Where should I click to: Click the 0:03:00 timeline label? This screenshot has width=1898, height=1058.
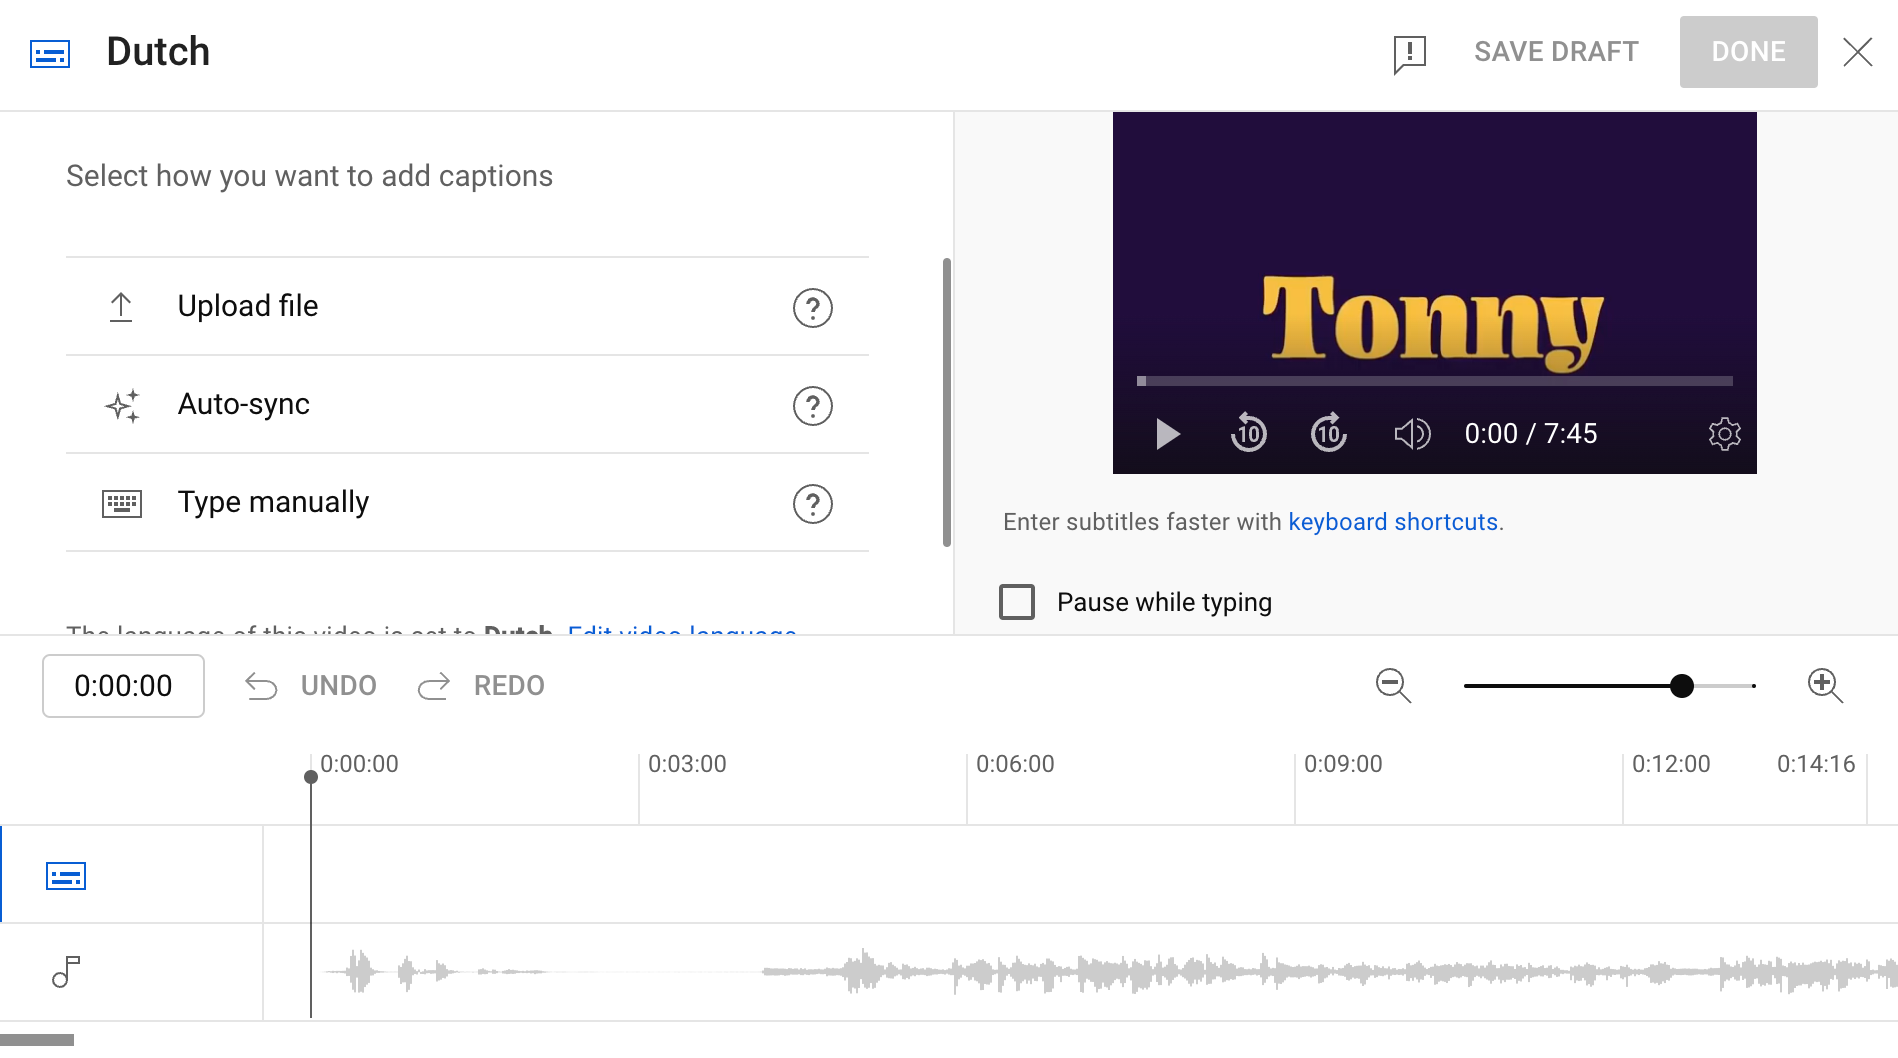[x=687, y=764]
